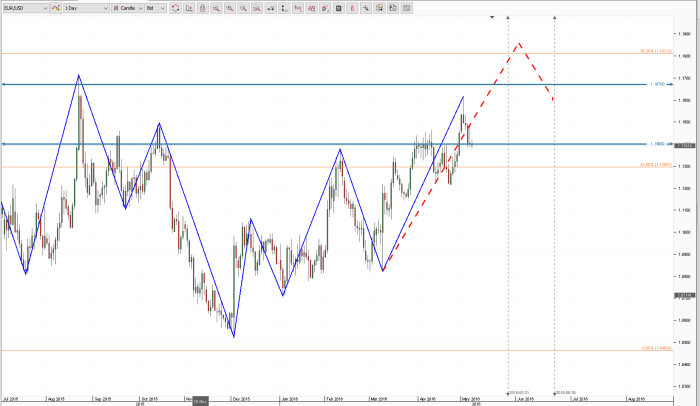
Task: Click the chart auto-shift icon after refresh
Action: [x=190, y=7]
